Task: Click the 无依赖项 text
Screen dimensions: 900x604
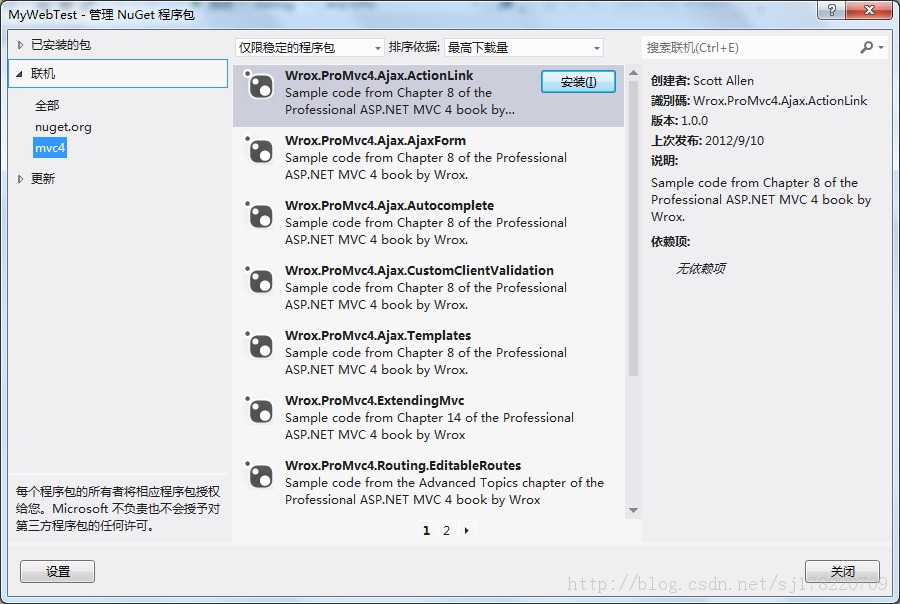Action: (x=701, y=268)
